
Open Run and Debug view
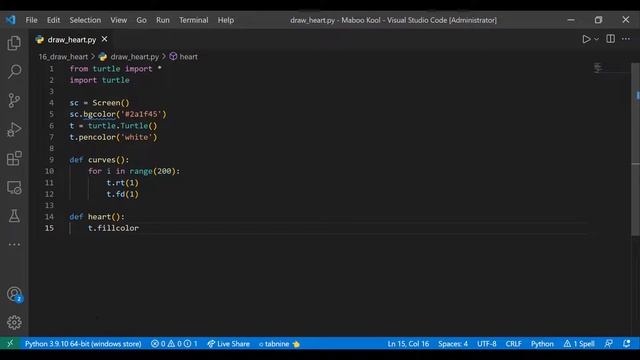point(14,129)
